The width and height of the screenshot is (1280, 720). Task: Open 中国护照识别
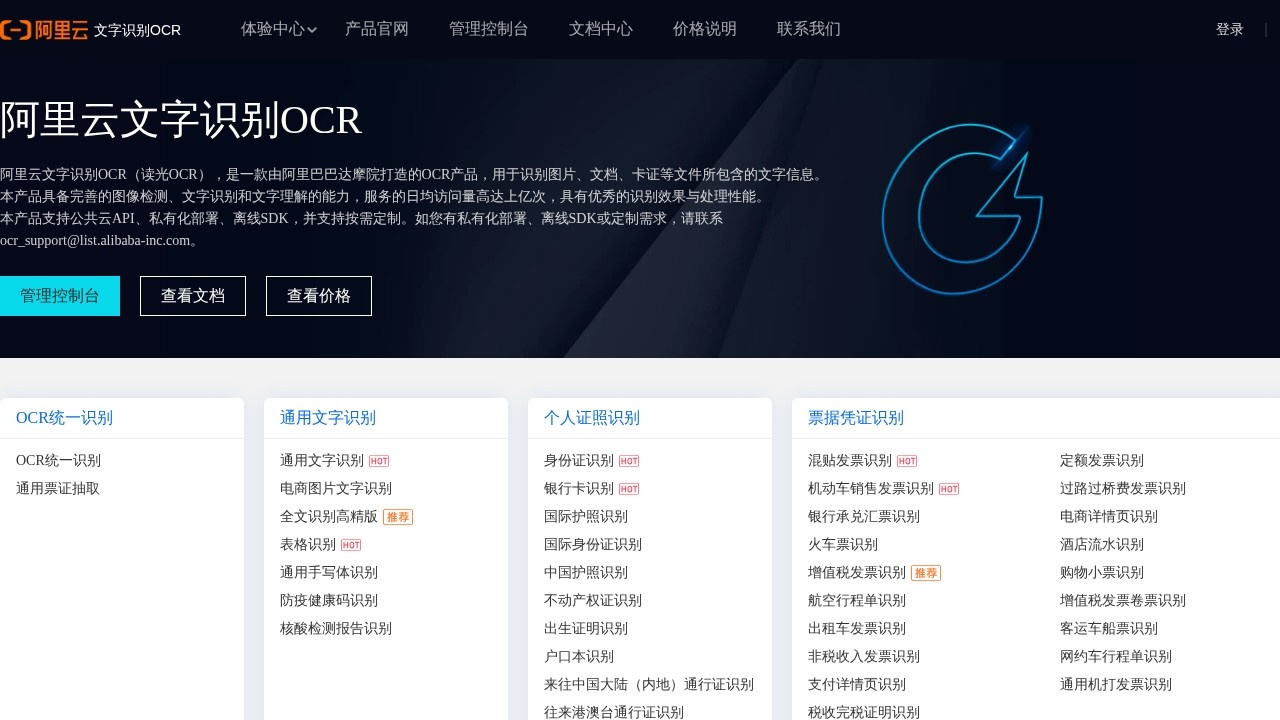(x=586, y=573)
